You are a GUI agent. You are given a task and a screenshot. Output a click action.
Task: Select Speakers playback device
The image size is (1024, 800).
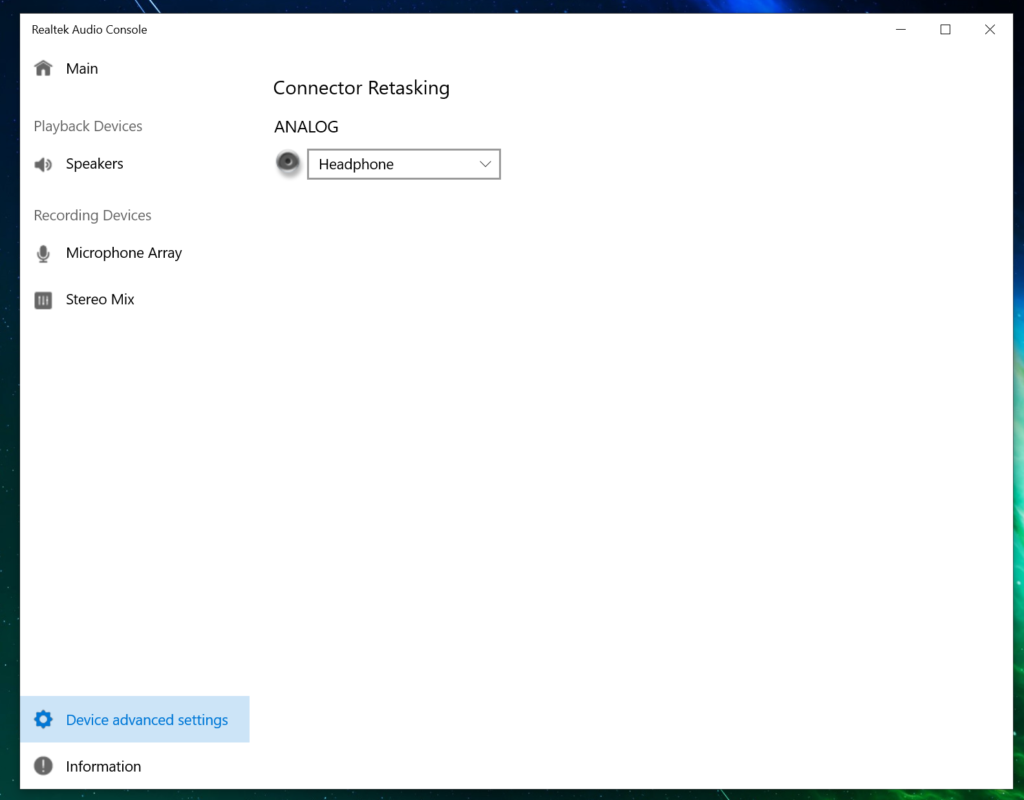tap(94, 164)
